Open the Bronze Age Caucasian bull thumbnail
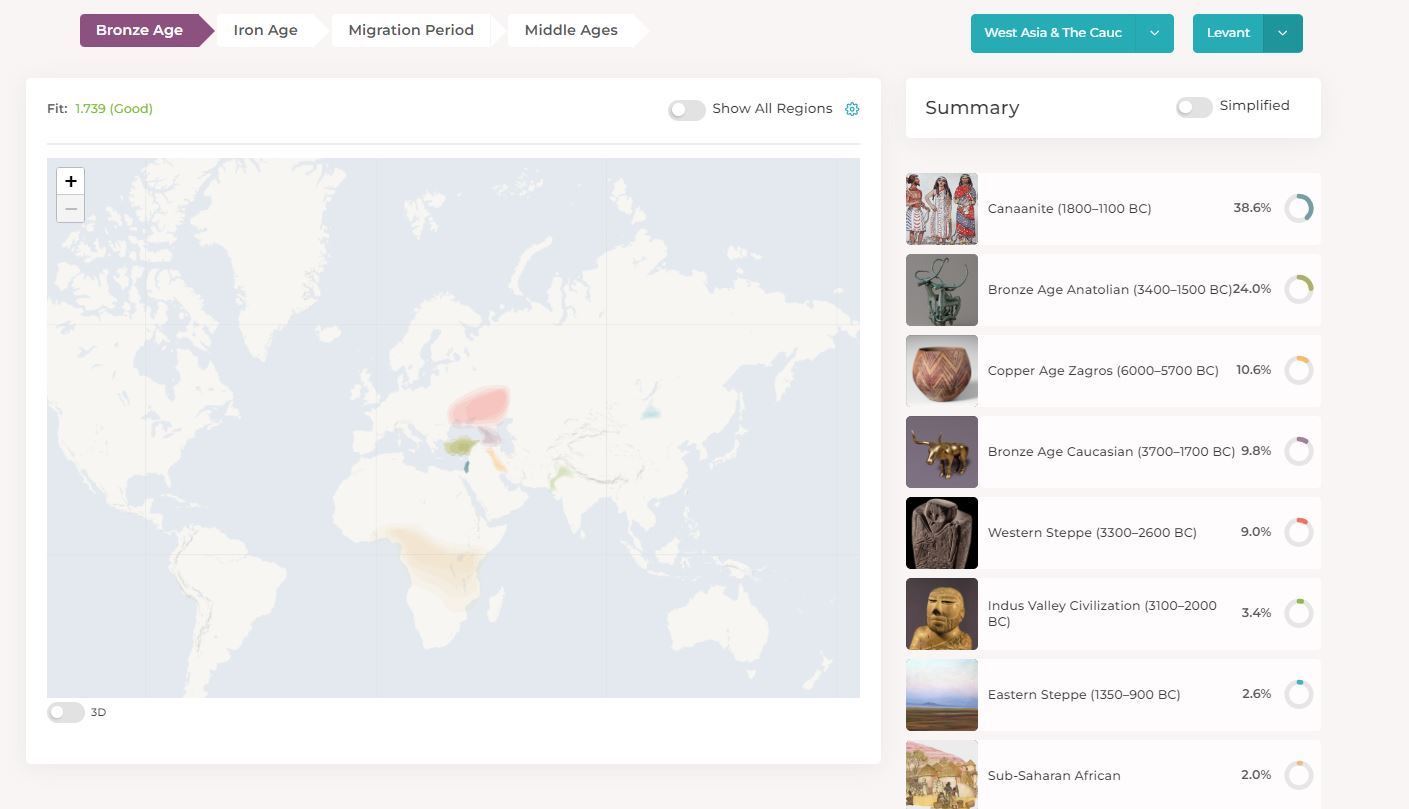The image size is (1409, 809). tap(942, 452)
